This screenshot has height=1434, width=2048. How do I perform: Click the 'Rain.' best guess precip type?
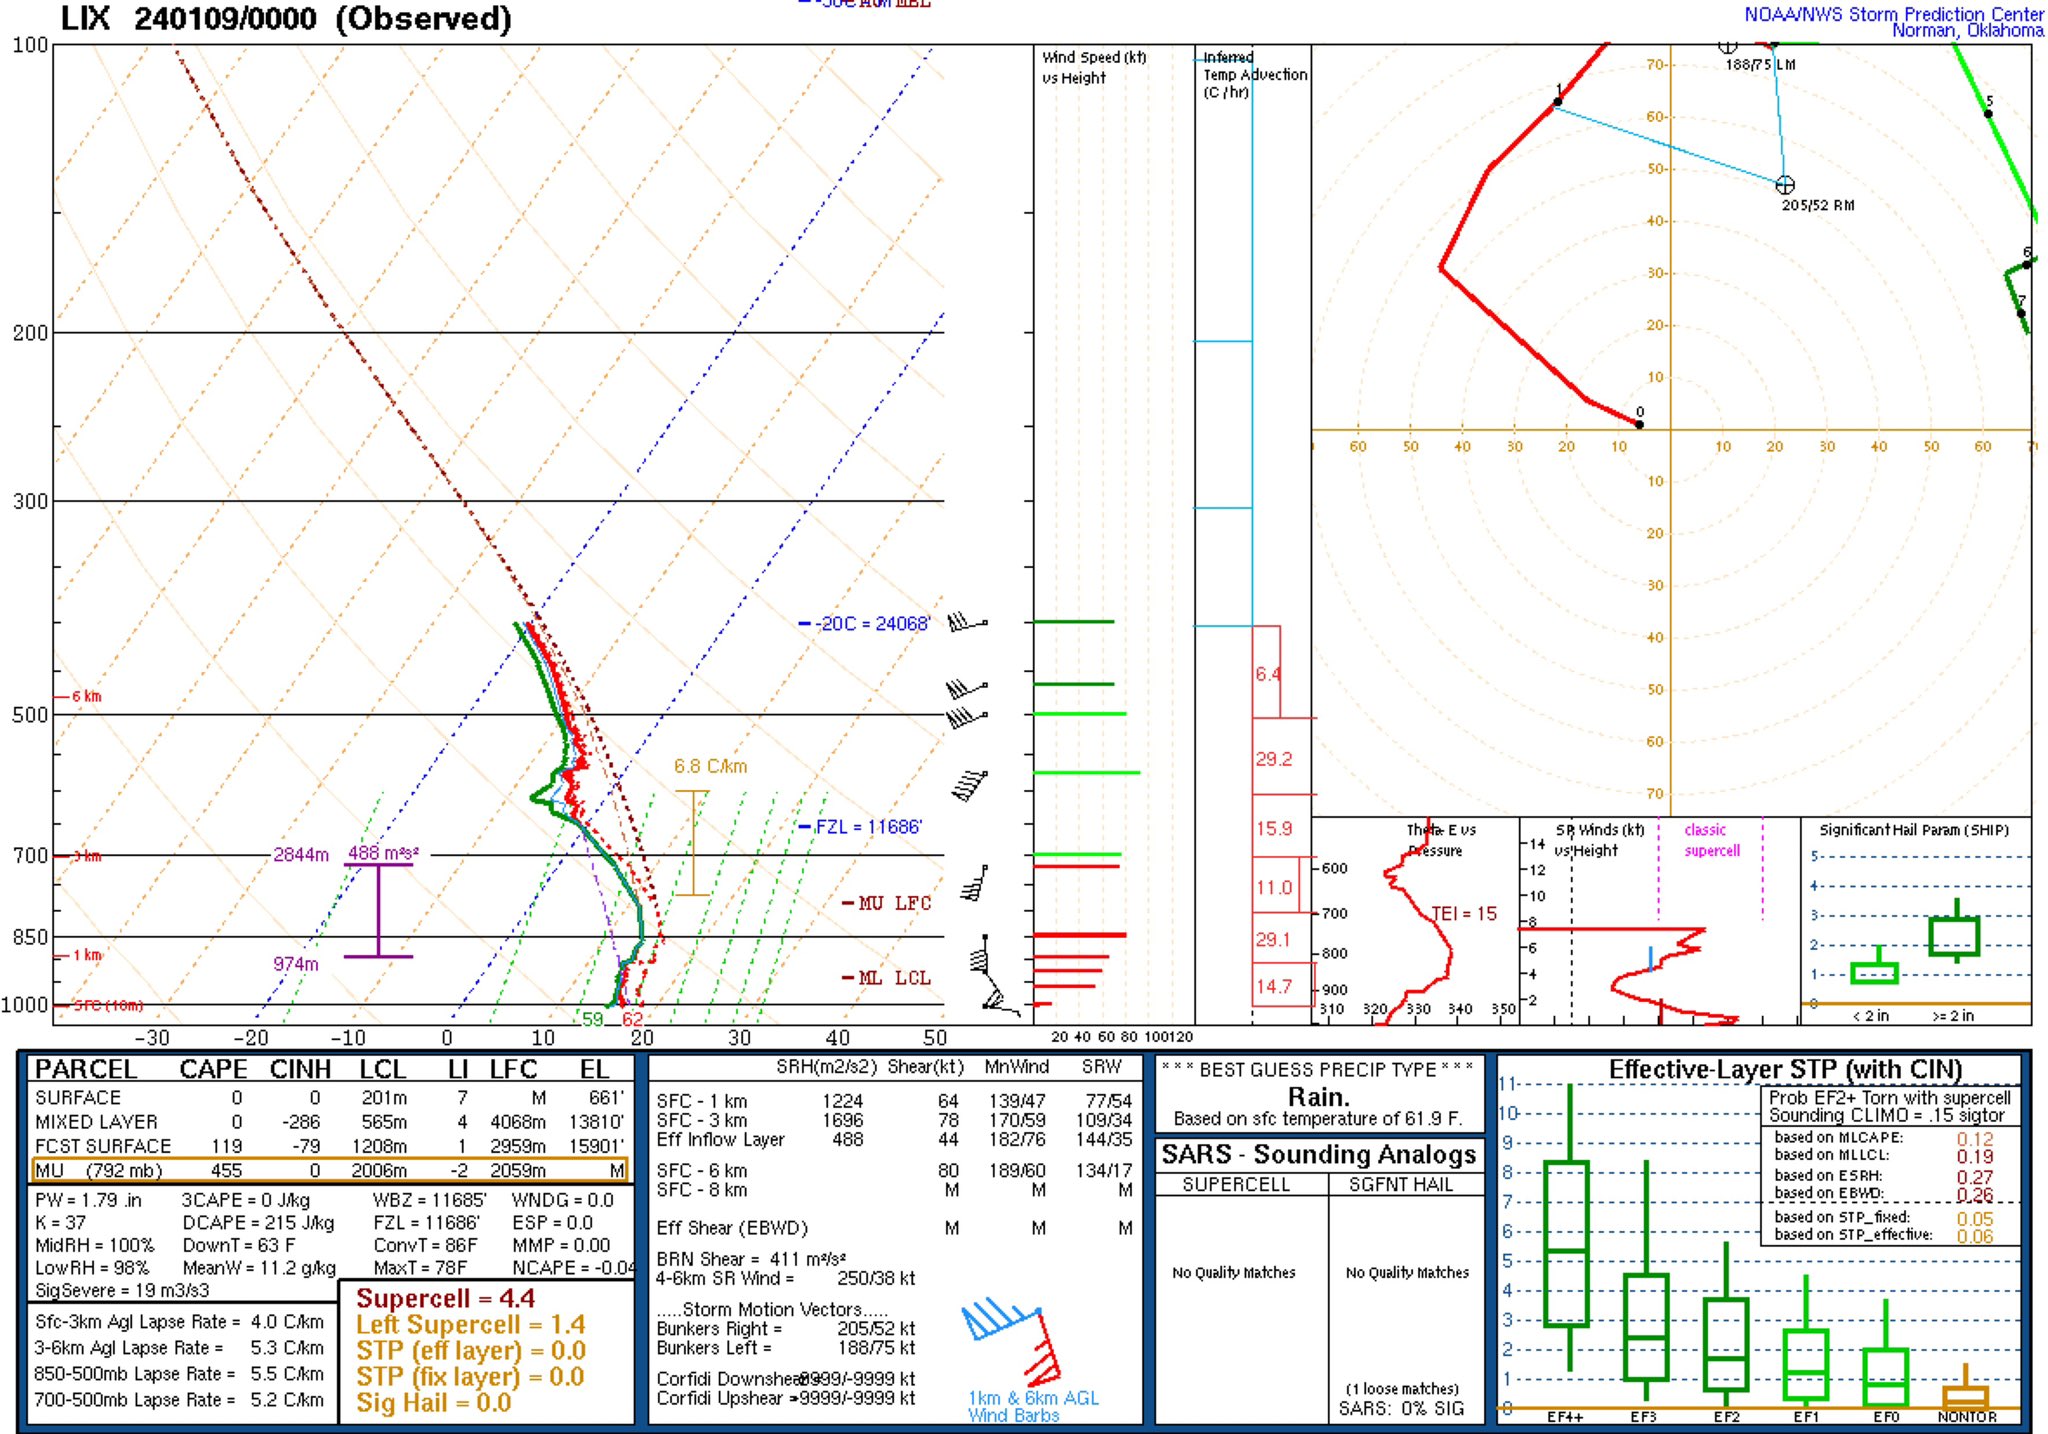coord(1318,1097)
